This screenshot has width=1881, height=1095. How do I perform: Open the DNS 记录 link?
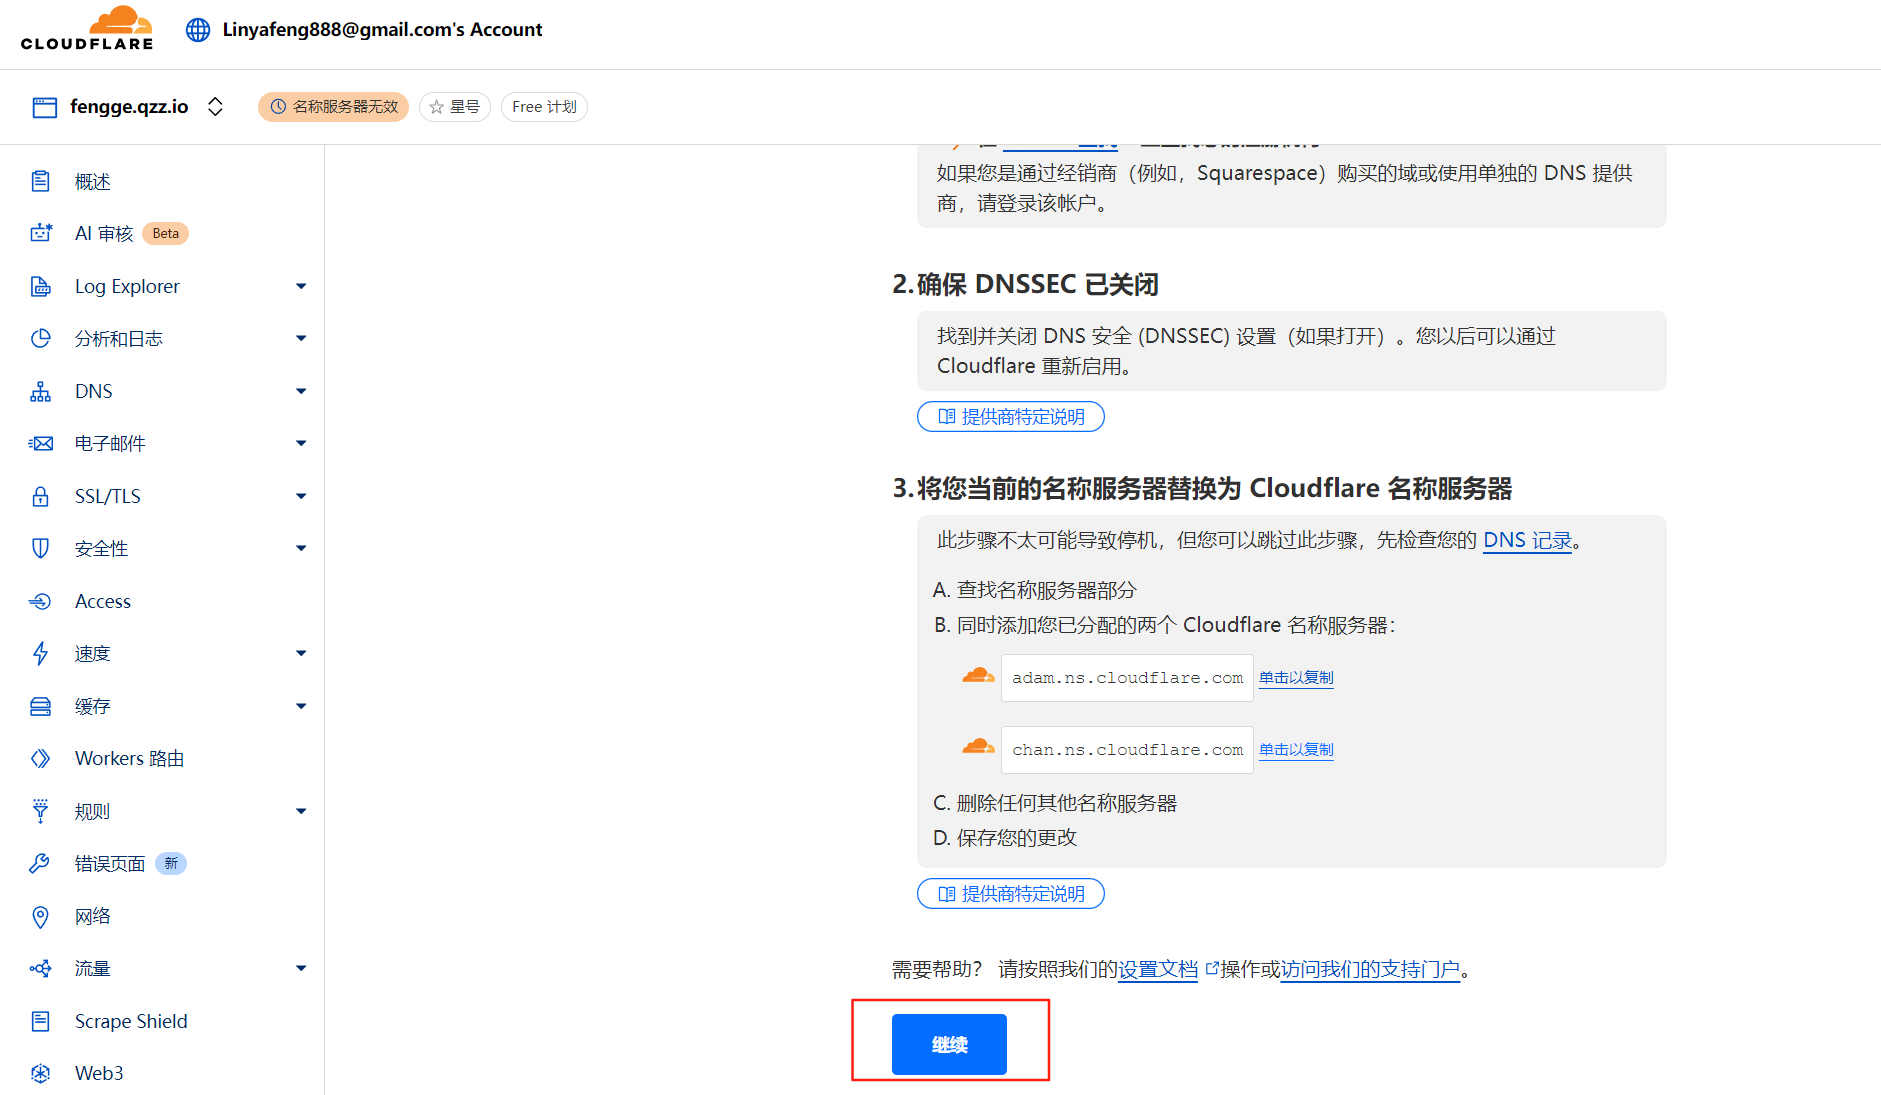[x=1527, y=539]
